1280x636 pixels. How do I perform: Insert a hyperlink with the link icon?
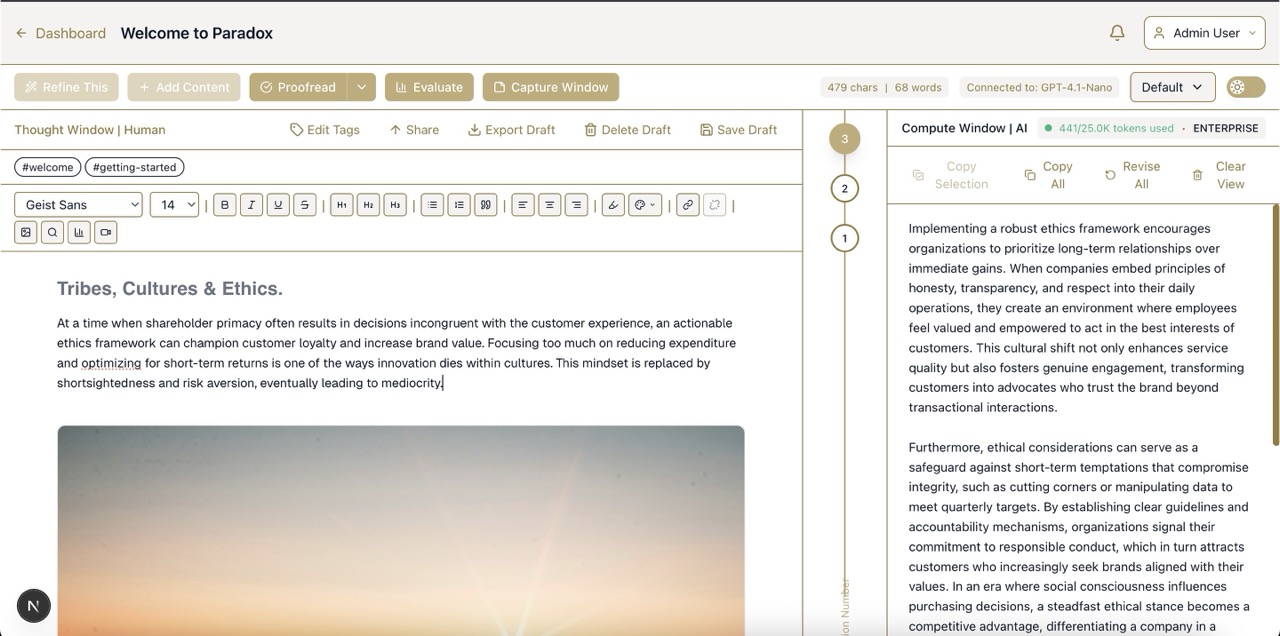687,205
